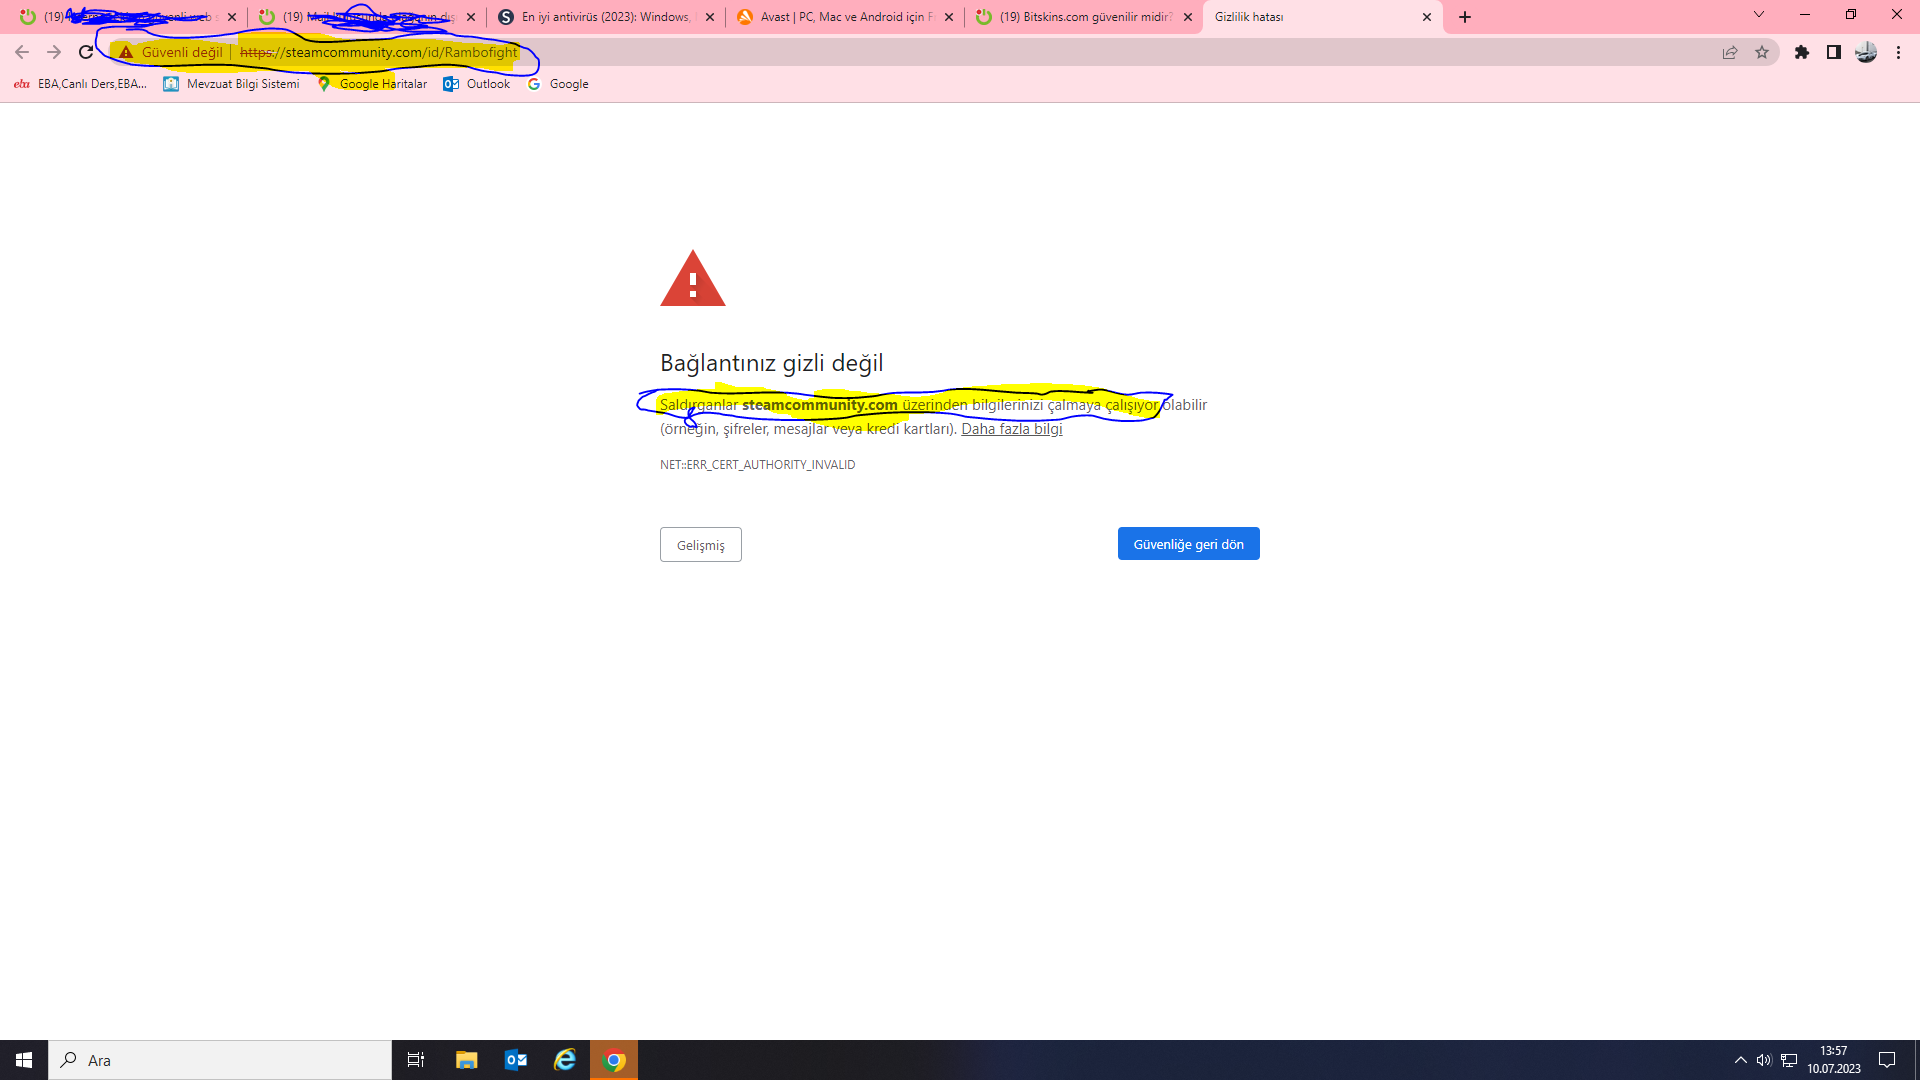Open Chrome three-dot menu
This screenshot has height=1080, width=1920.
click(1898, 52)
